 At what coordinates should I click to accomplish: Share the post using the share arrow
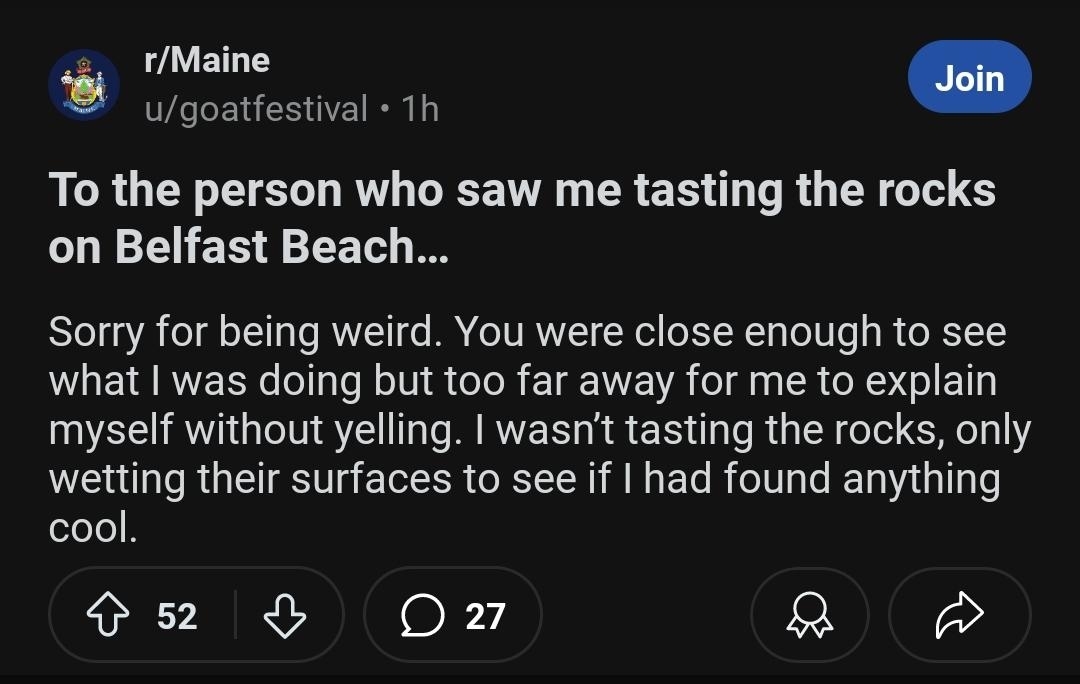(x=958, y=616)
